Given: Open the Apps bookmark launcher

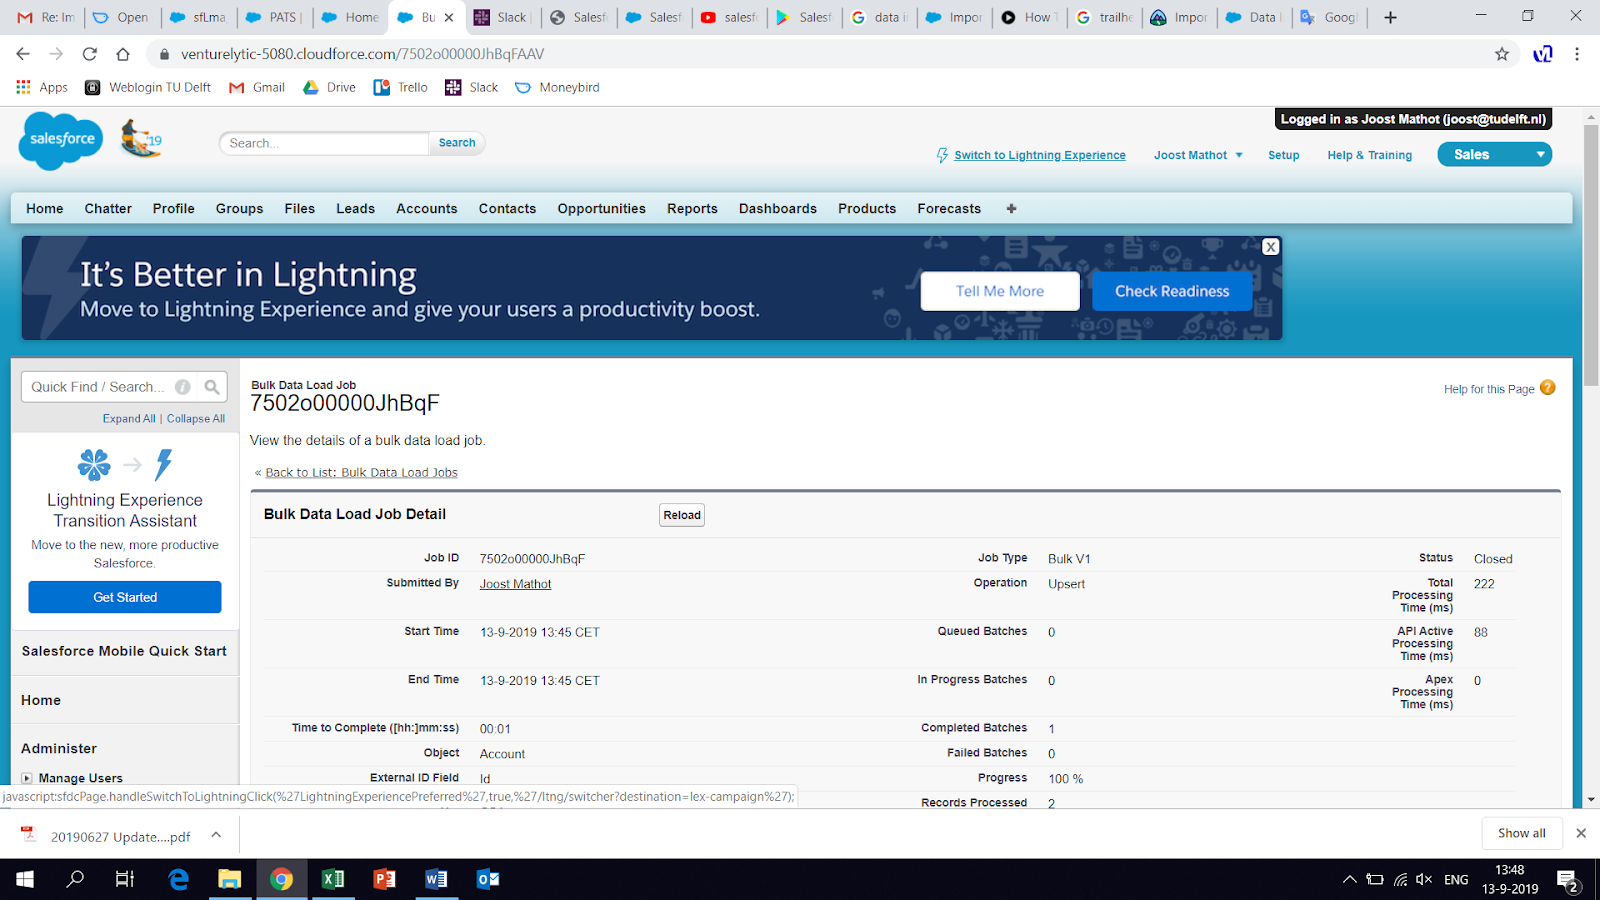Looking at the screenshot, I should 42,88.
